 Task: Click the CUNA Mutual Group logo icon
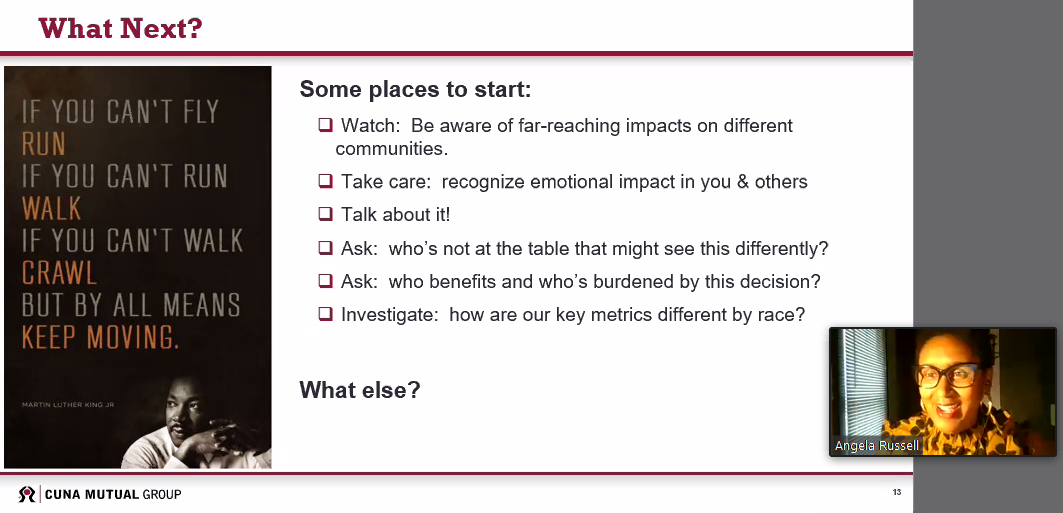click(x=26, y=494)
